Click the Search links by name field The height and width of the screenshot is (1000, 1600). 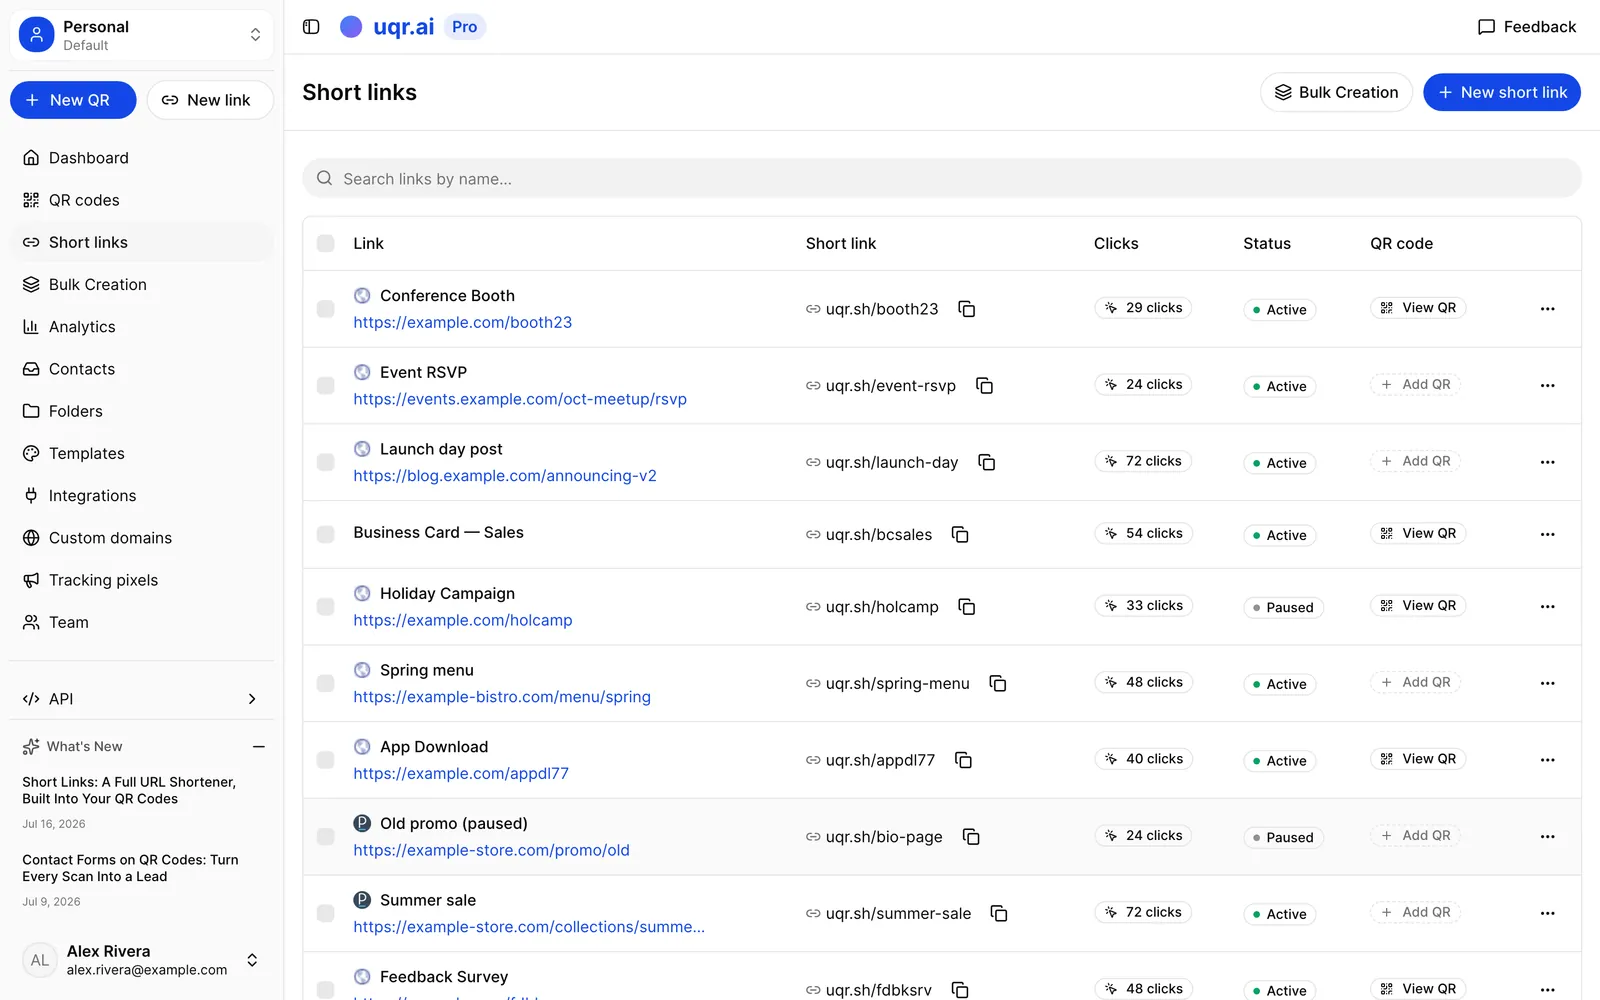point(942,179)
